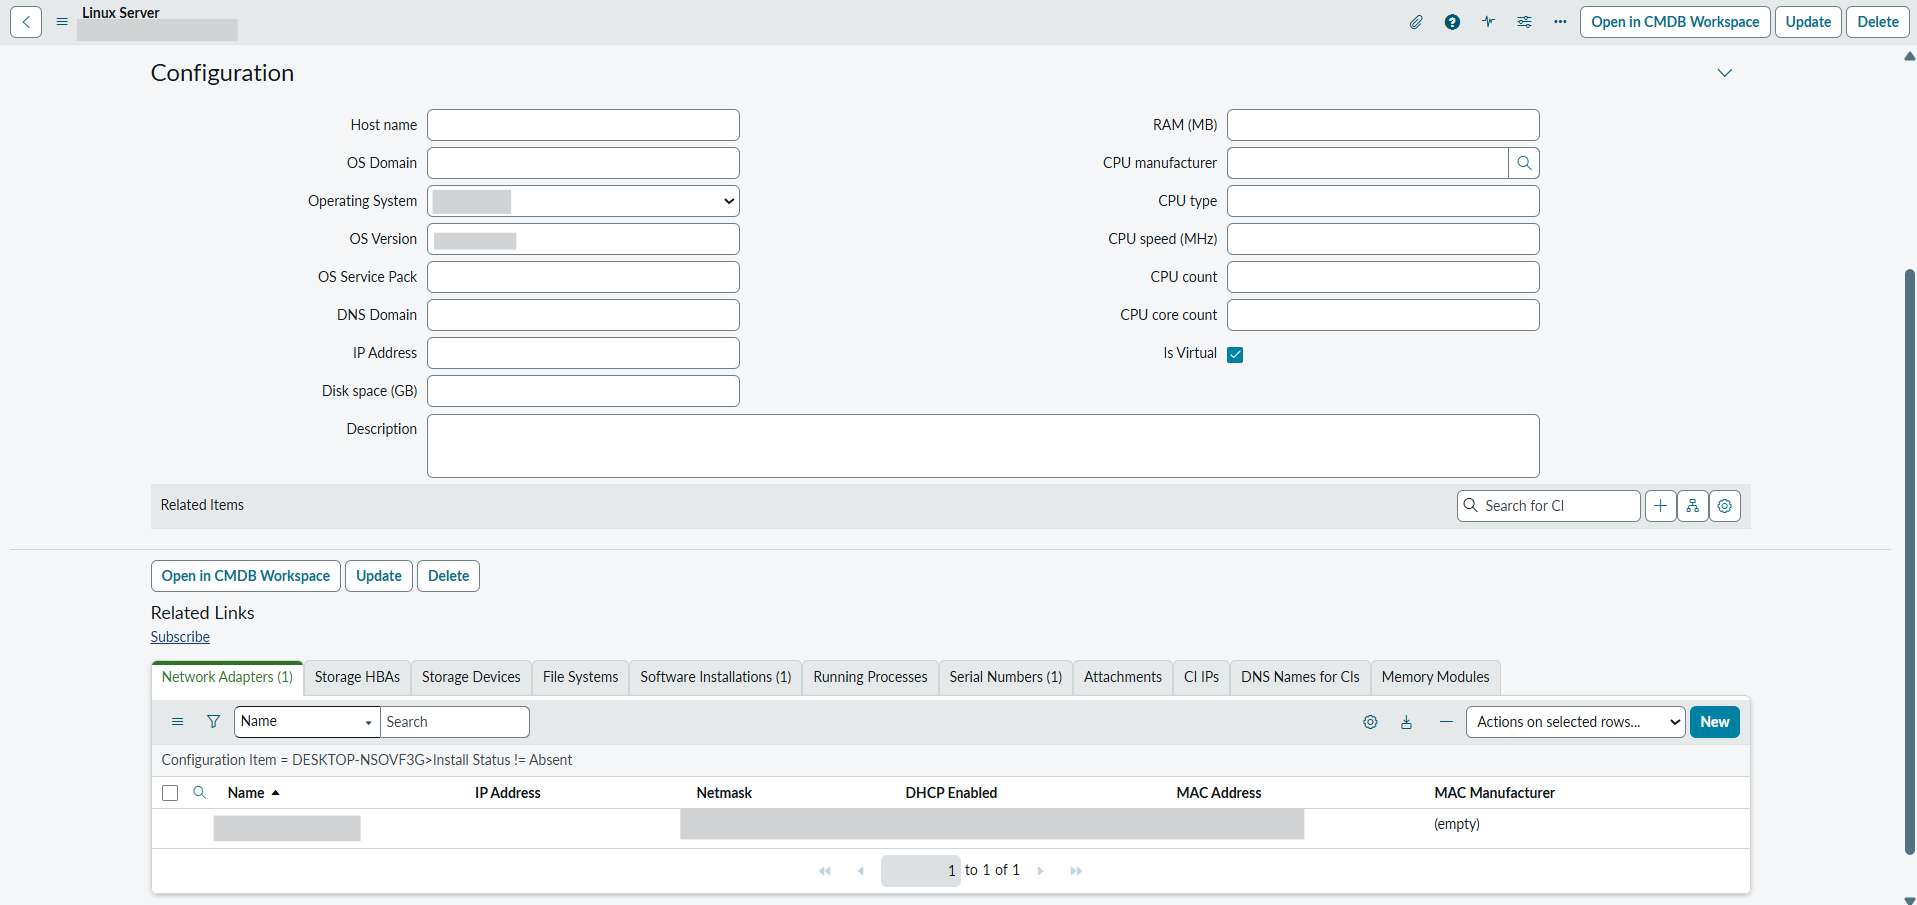Open the list controls menu in Network Adapters
1917x905 pixels.
[178, 722]
